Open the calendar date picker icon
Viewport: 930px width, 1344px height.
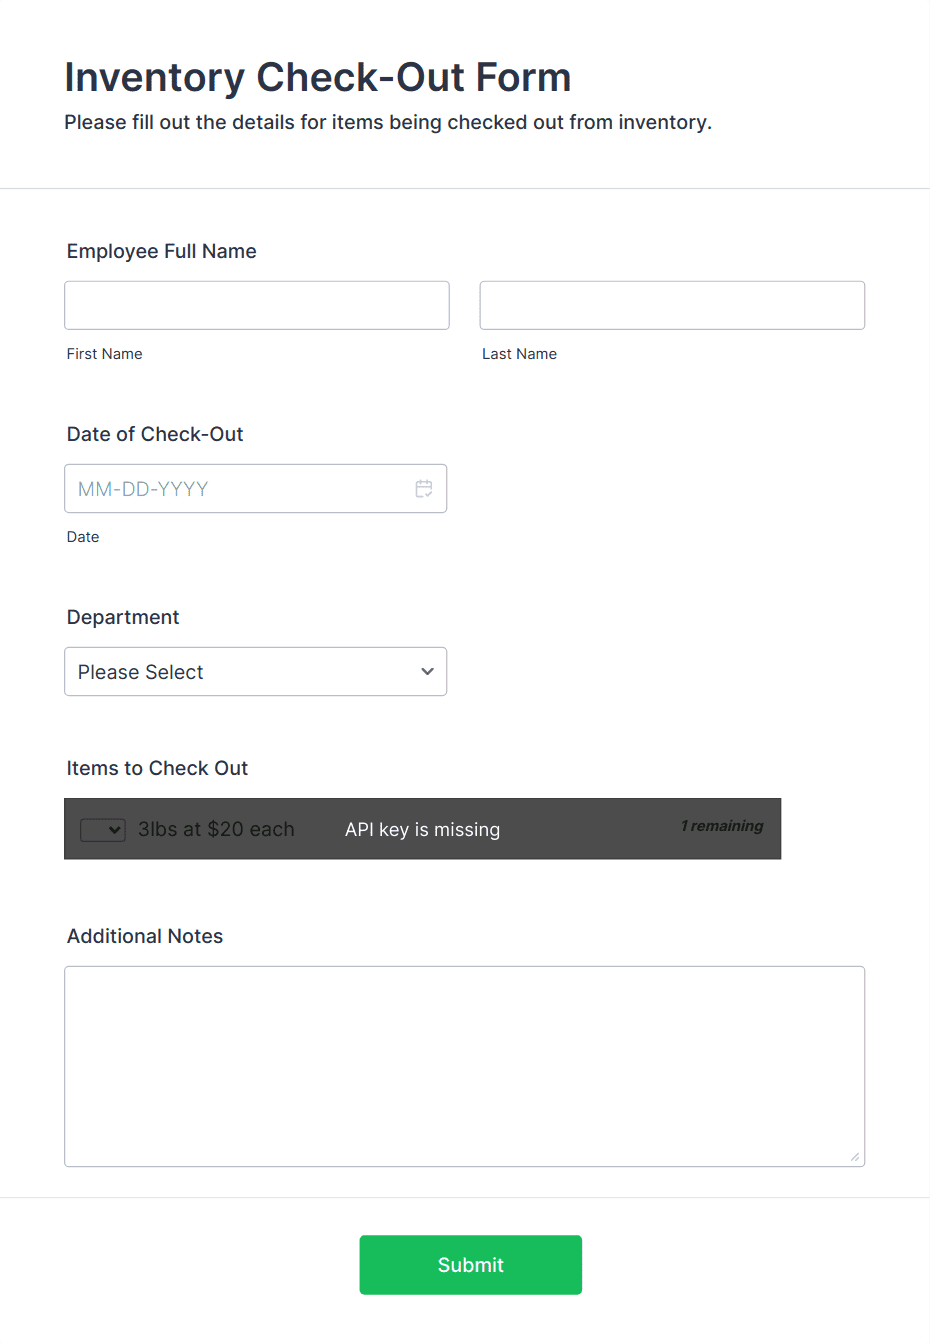[x=424, y=488]
